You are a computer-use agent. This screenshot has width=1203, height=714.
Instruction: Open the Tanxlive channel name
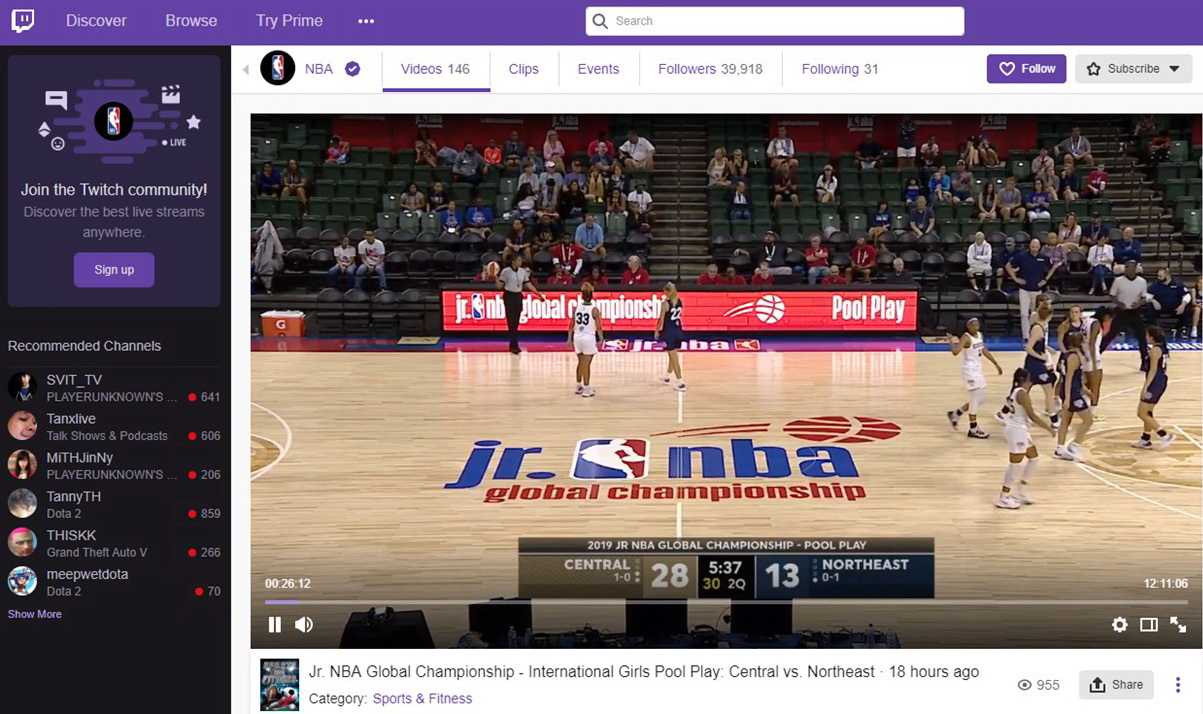point(71,419)
